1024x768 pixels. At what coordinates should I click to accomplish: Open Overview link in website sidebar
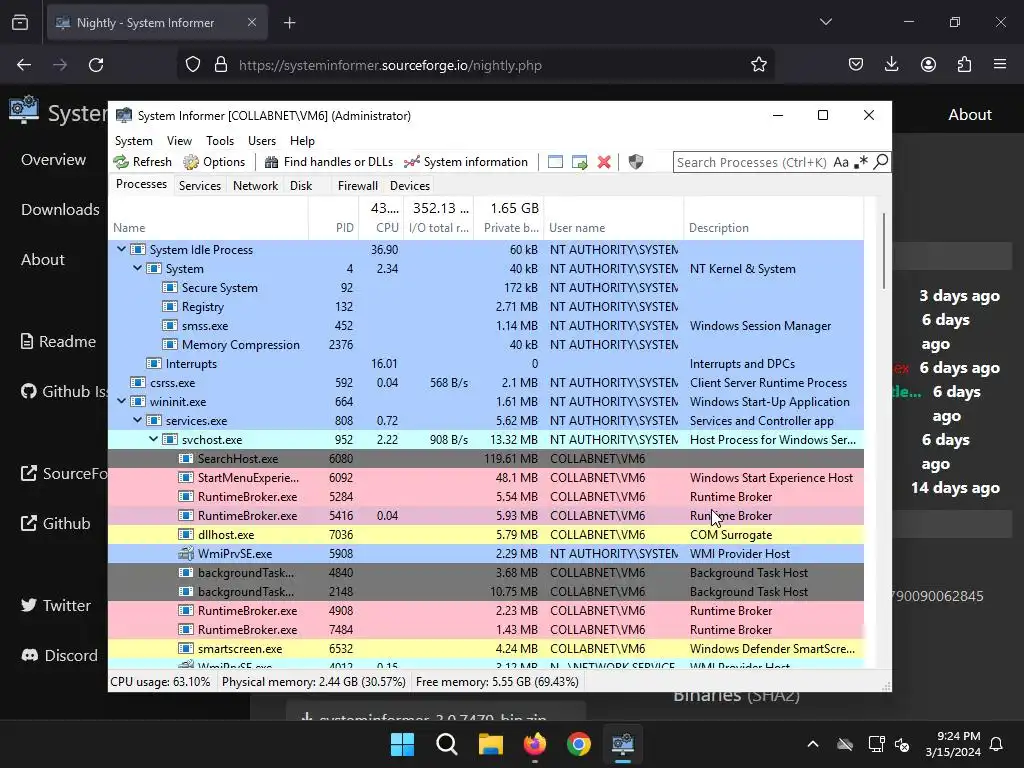[53, 160]
